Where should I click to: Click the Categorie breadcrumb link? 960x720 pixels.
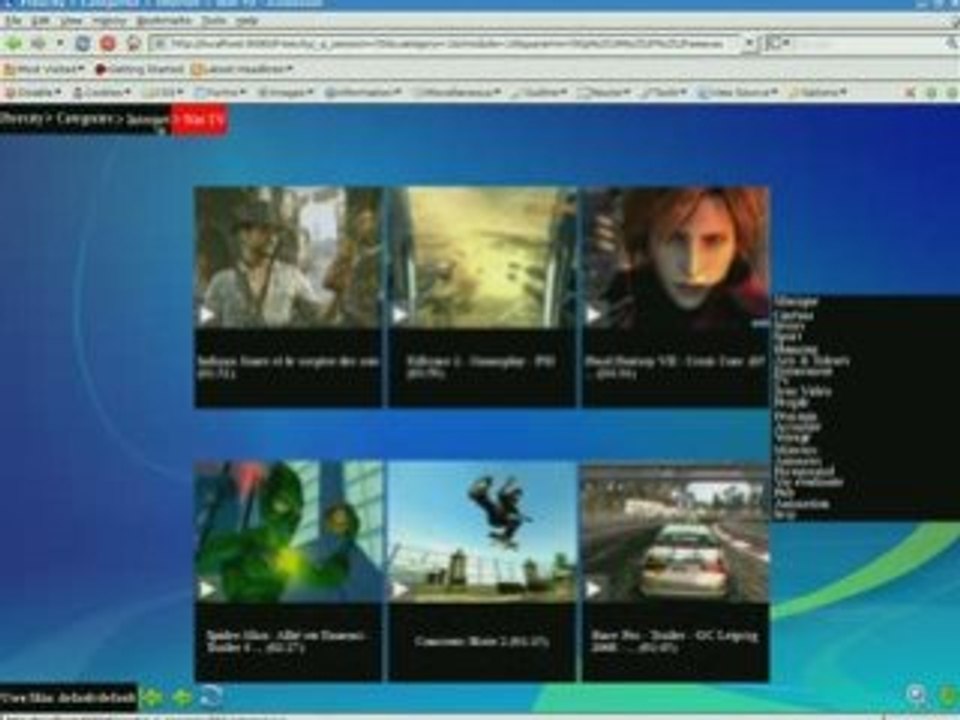pyautogui.click(x=82, y=118)
